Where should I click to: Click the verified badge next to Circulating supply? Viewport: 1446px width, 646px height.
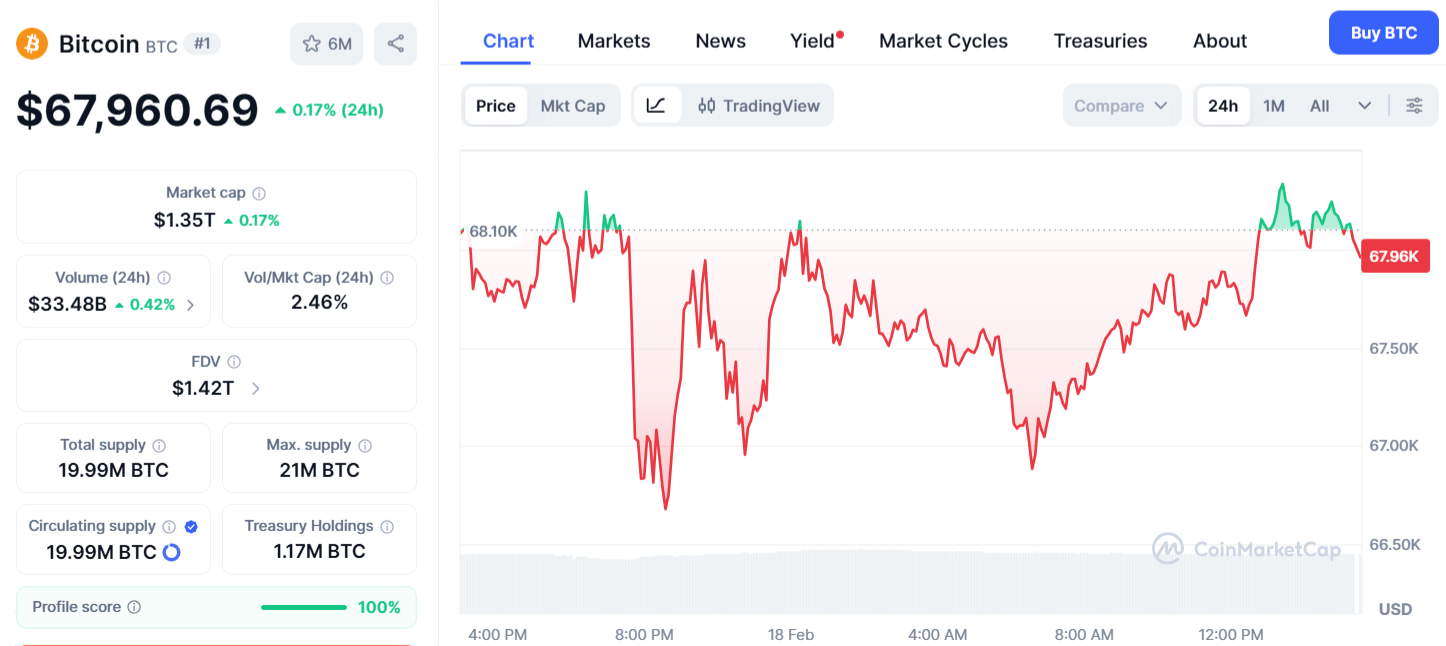point(190,525)
